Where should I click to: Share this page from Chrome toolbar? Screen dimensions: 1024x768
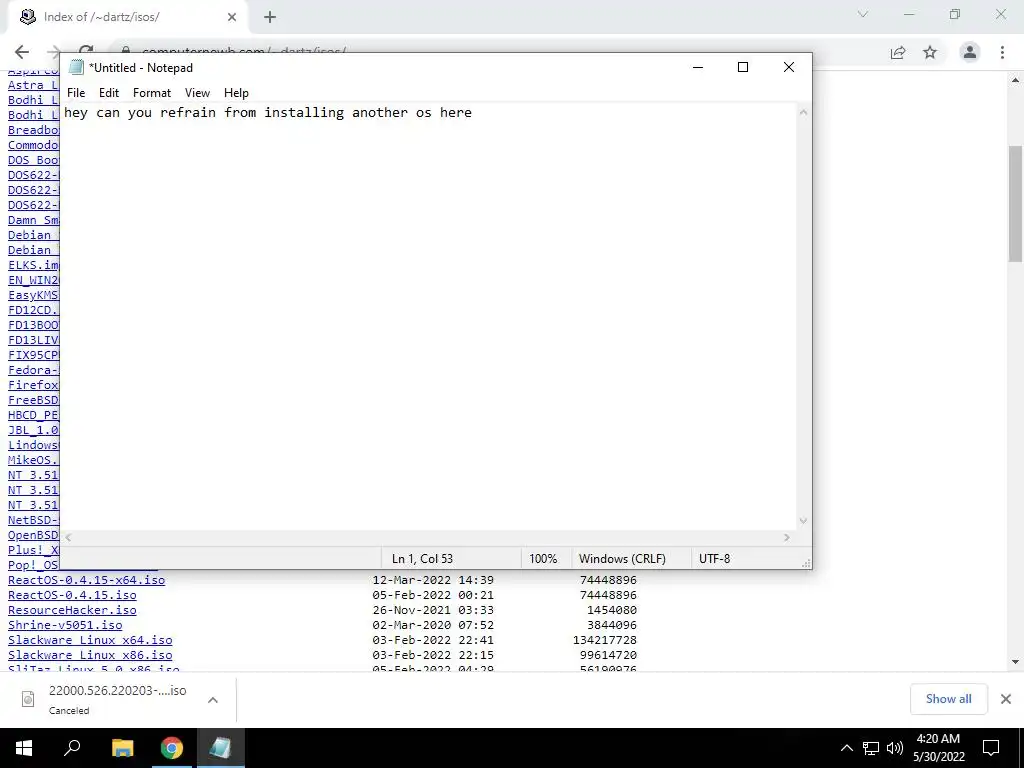click(898, 52)
